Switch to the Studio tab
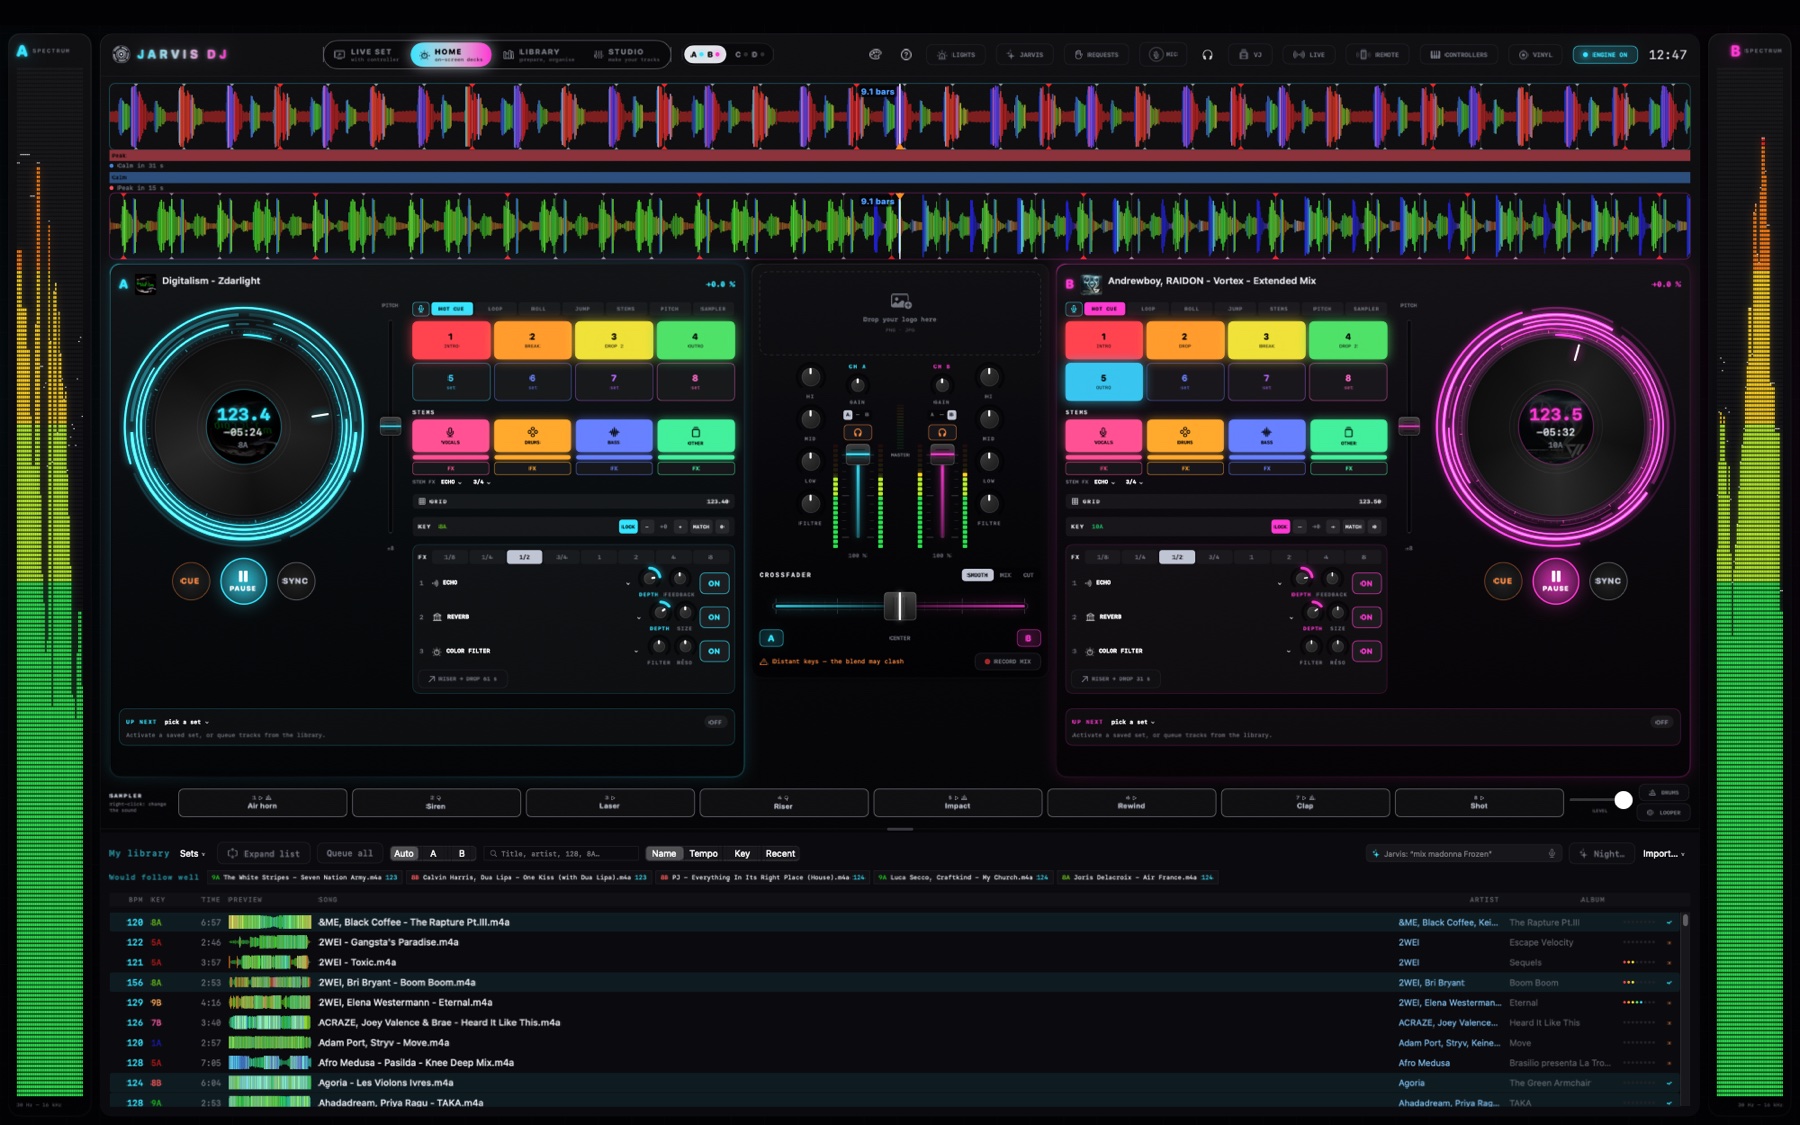The image size is (1800, 1125). coord(627,55)
